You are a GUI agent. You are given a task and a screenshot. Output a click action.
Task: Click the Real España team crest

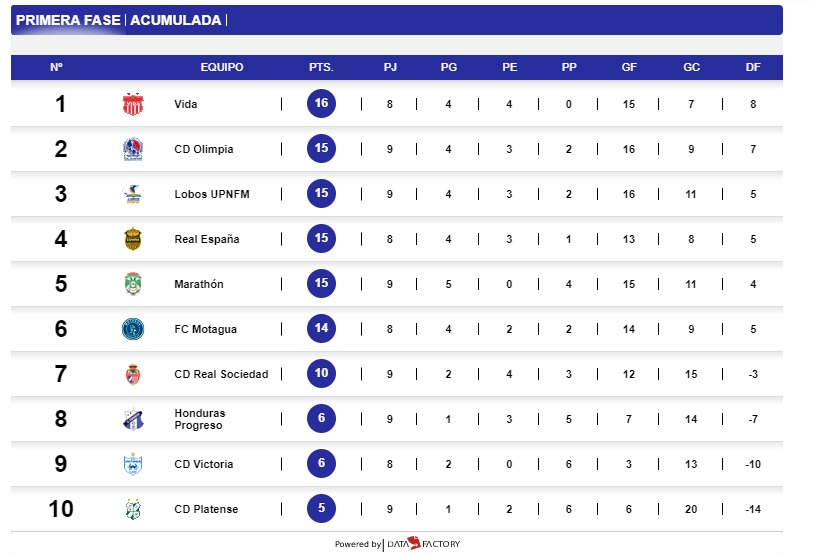(x=132, y=239)
